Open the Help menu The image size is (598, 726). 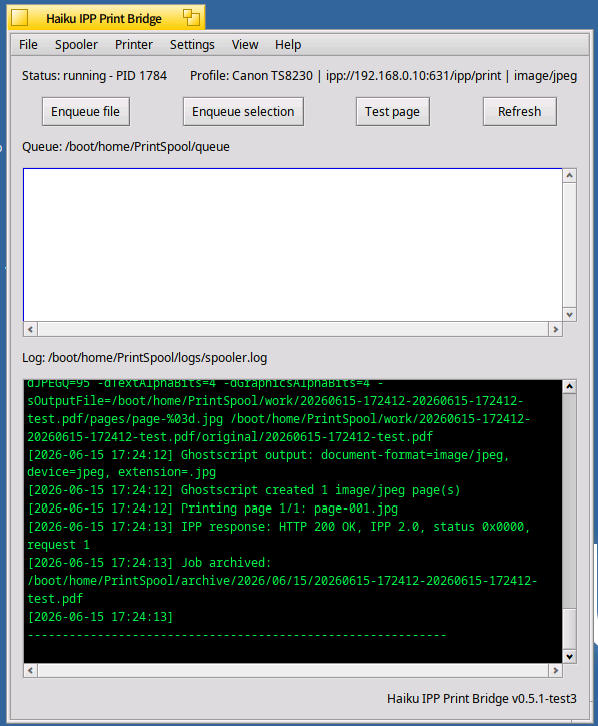[x=288, y=45]
